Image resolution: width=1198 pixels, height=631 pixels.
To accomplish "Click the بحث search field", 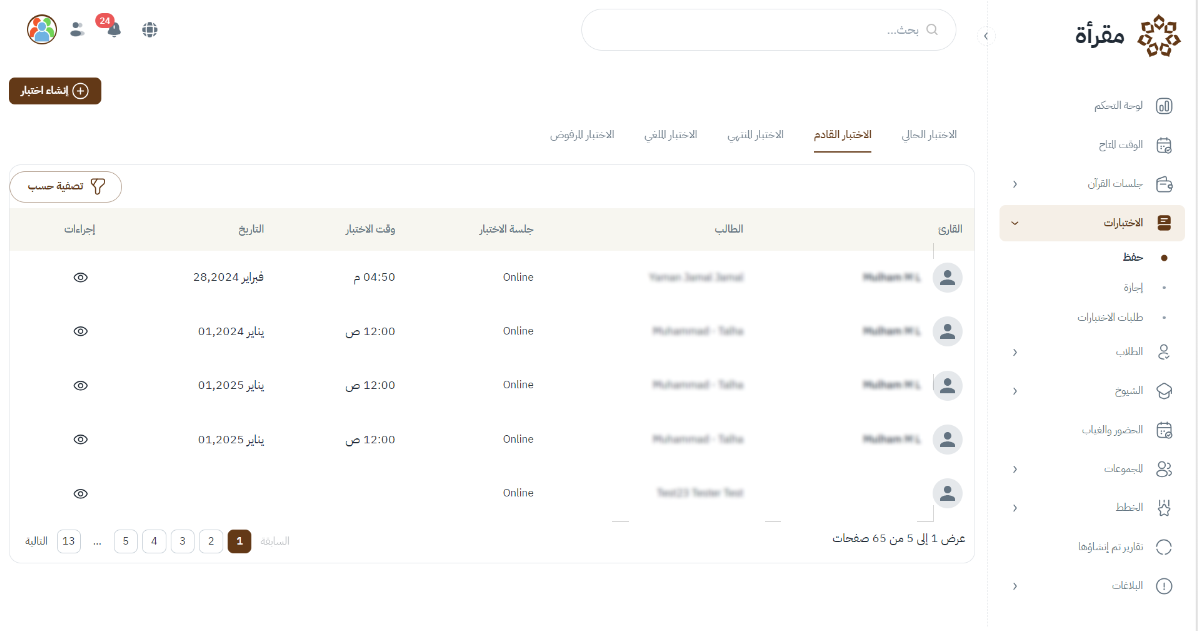I will [x=768, y=30].
